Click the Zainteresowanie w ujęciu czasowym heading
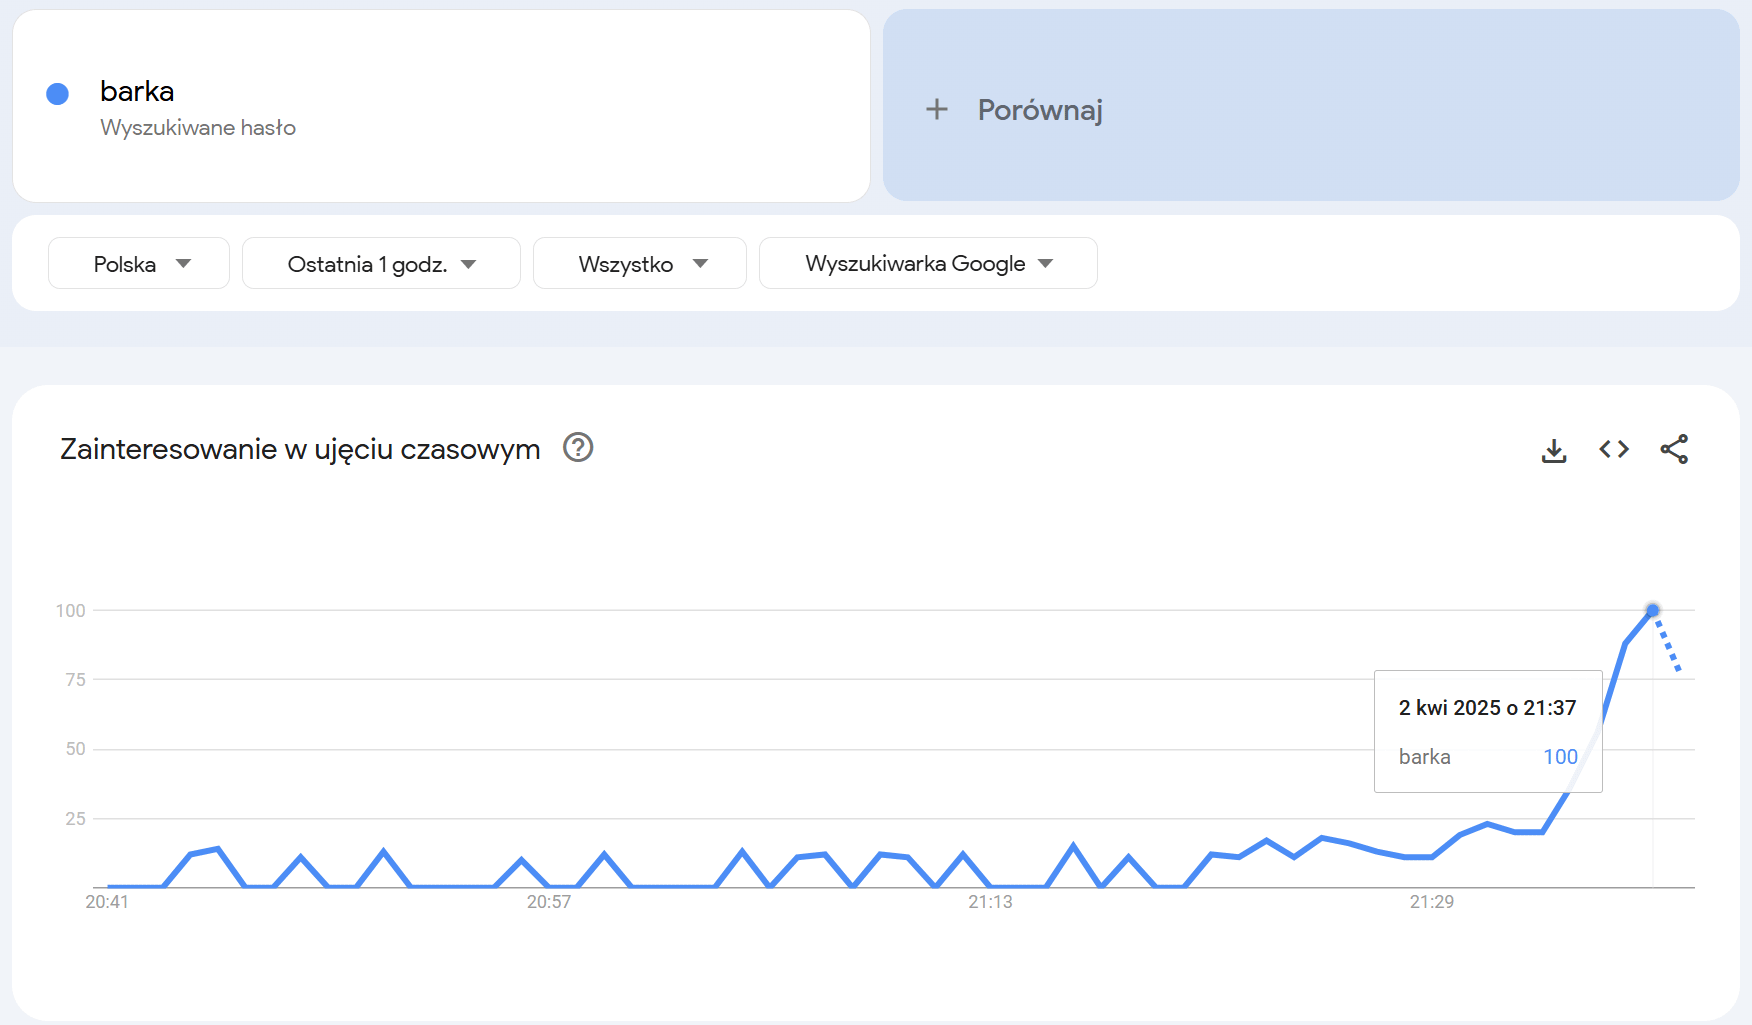This screenshot has width=1752, height=1025. click(x=300, y=449)
